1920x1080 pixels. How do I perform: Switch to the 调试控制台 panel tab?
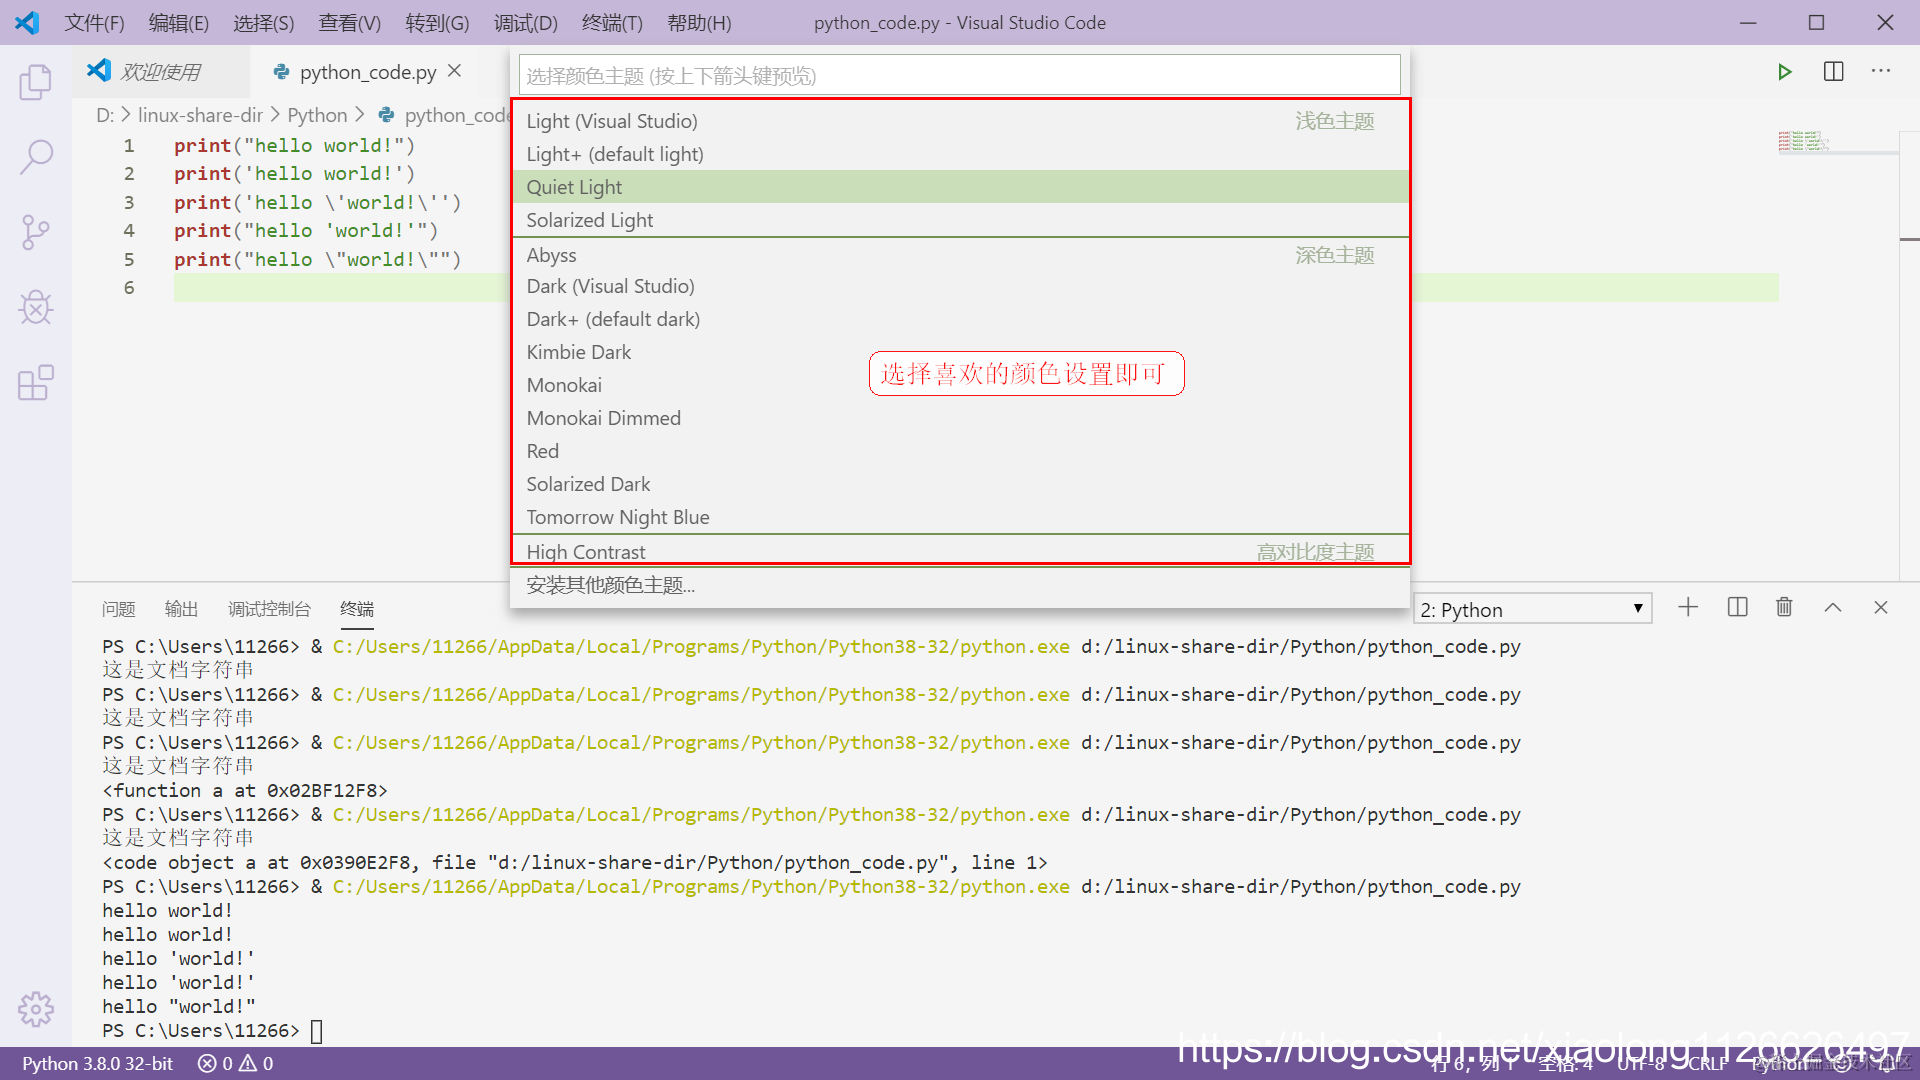269,608
